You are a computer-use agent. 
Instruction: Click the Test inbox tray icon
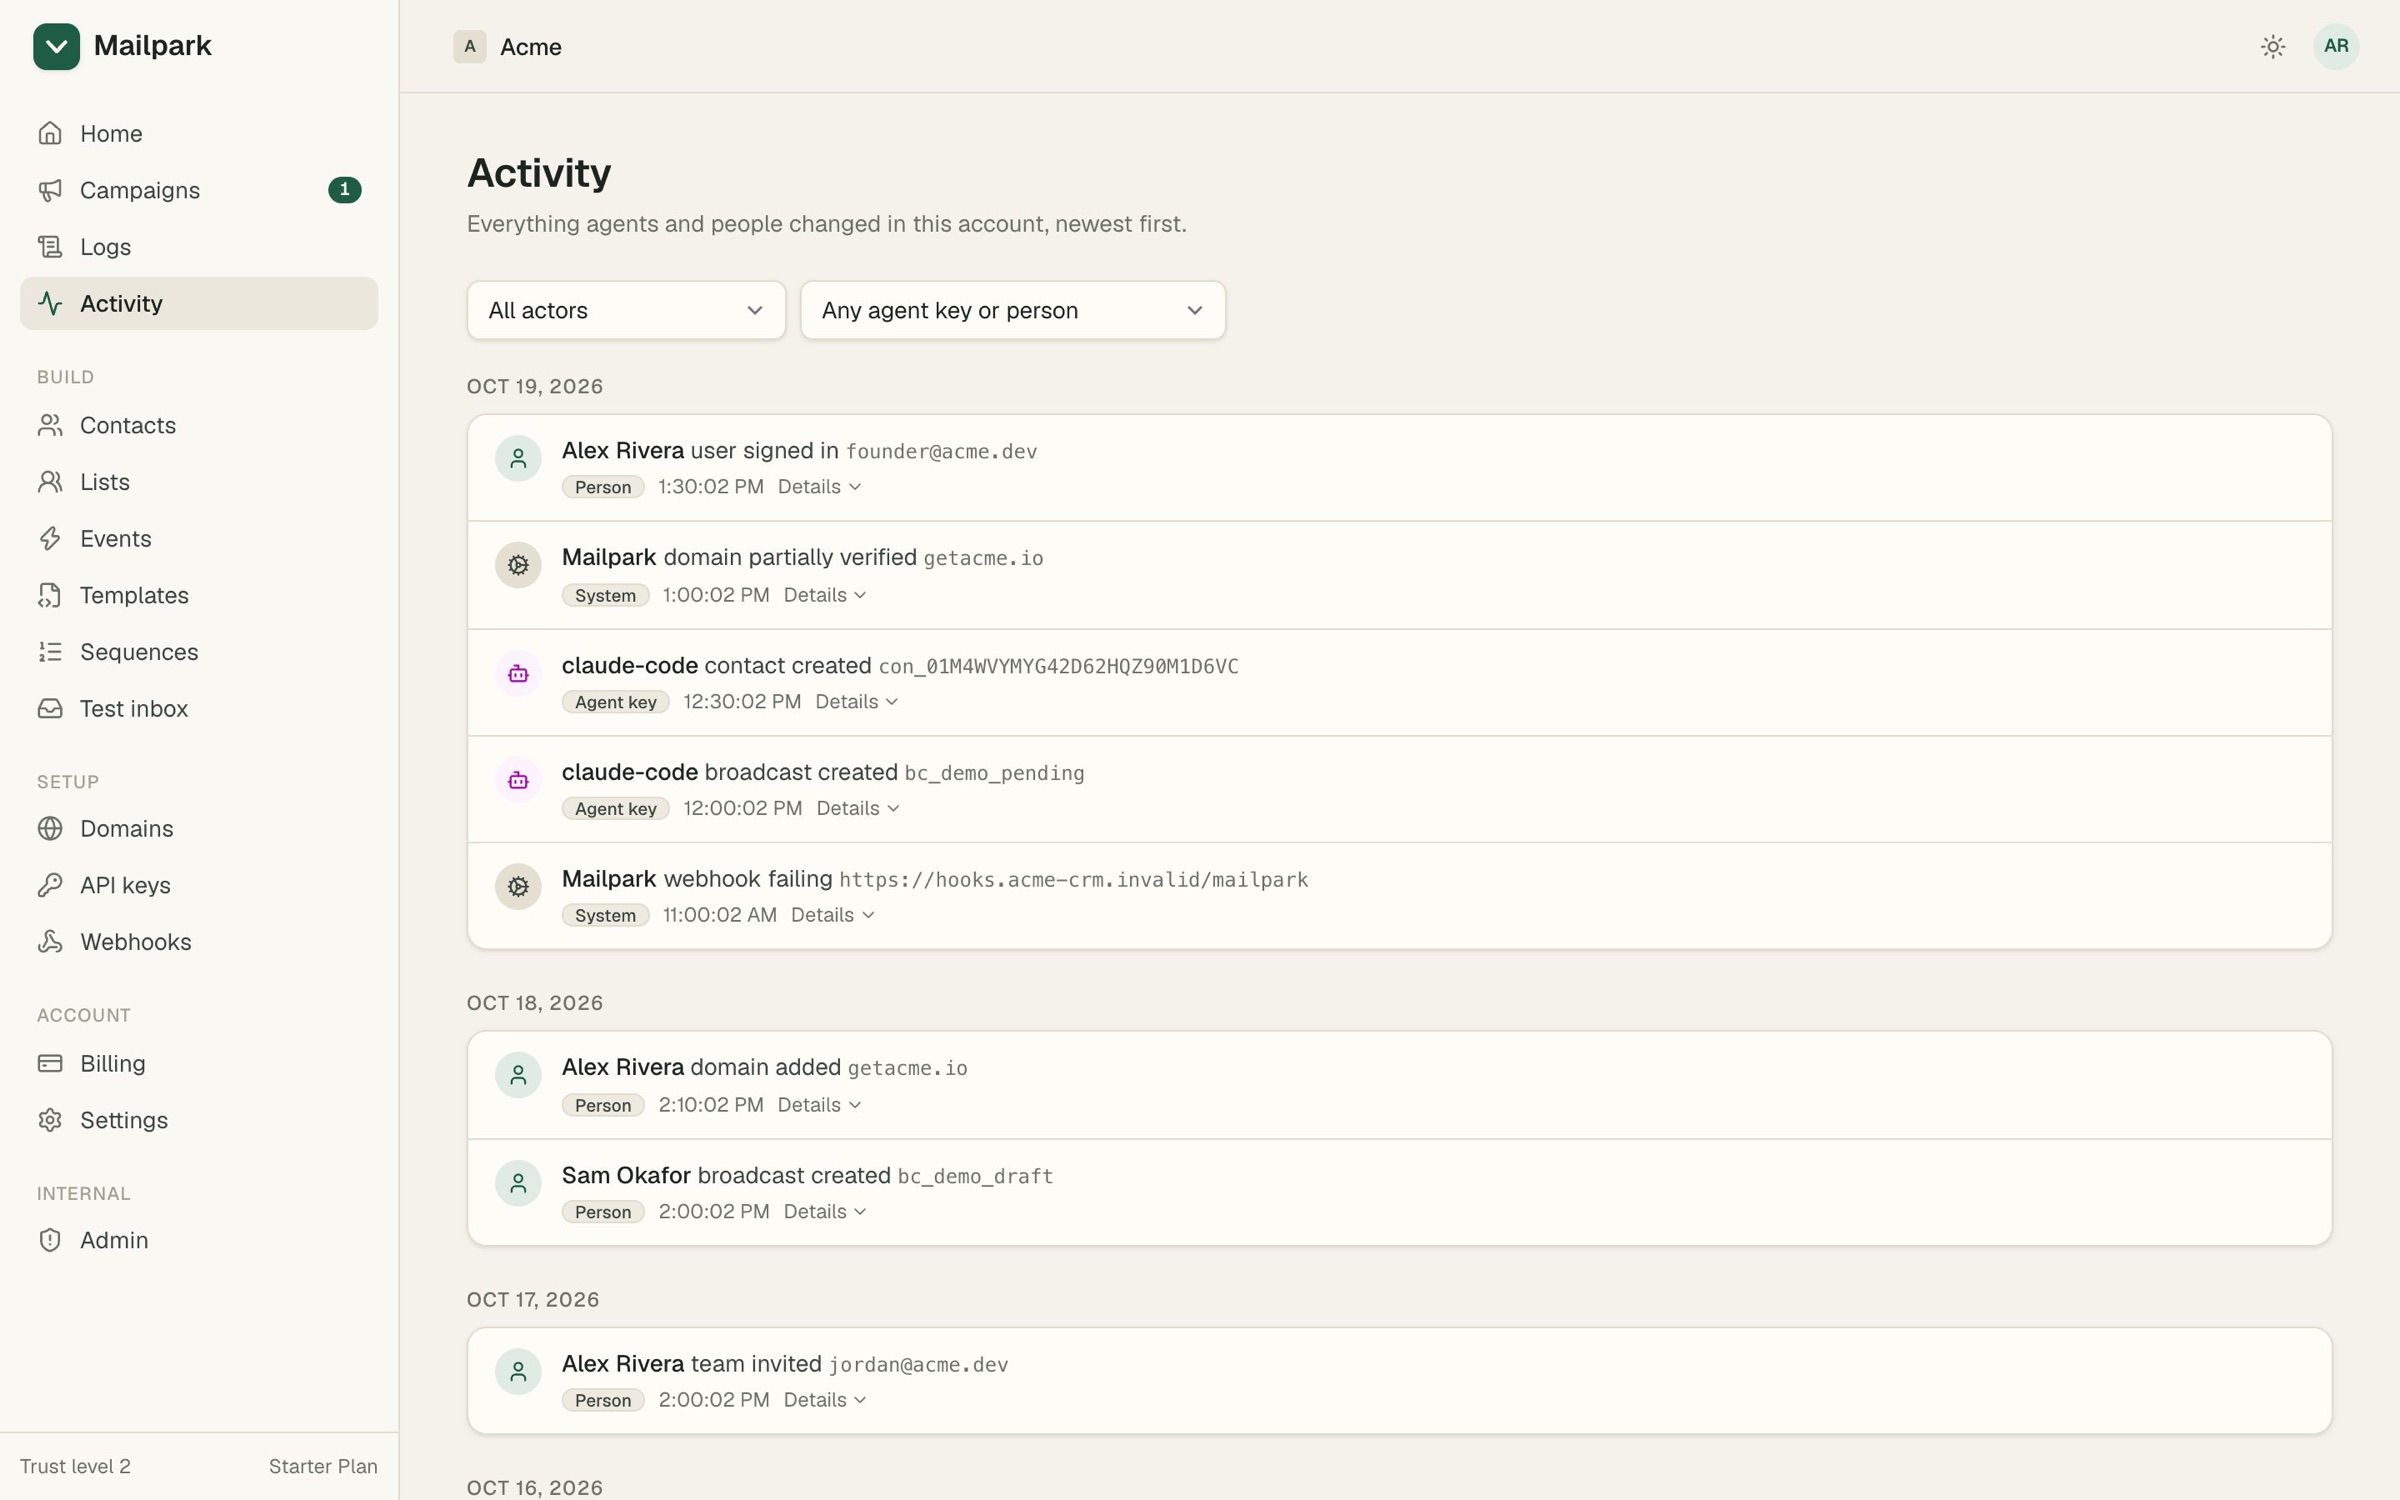(x=50, y=708)
